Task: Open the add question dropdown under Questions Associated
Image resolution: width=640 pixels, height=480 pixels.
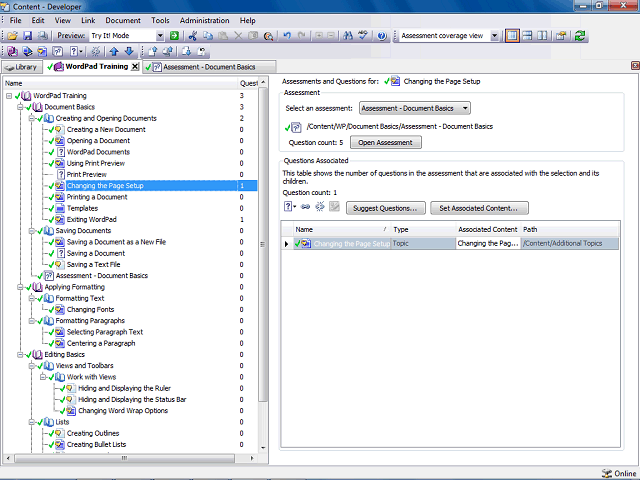Action: point(290,207)
